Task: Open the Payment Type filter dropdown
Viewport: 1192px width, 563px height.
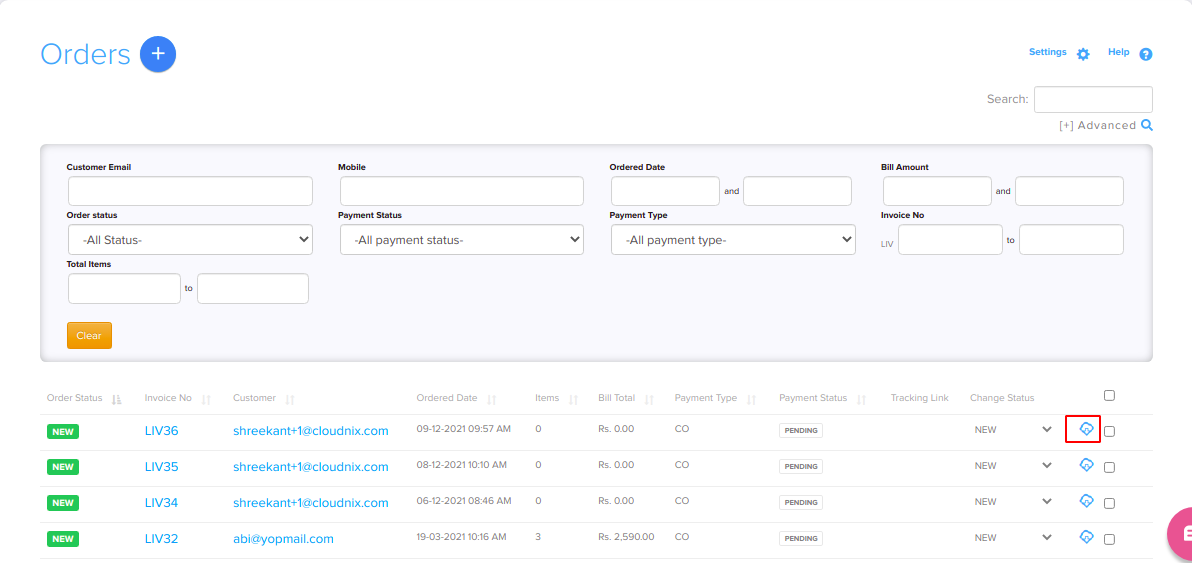Action: click(x=733, y=239)
